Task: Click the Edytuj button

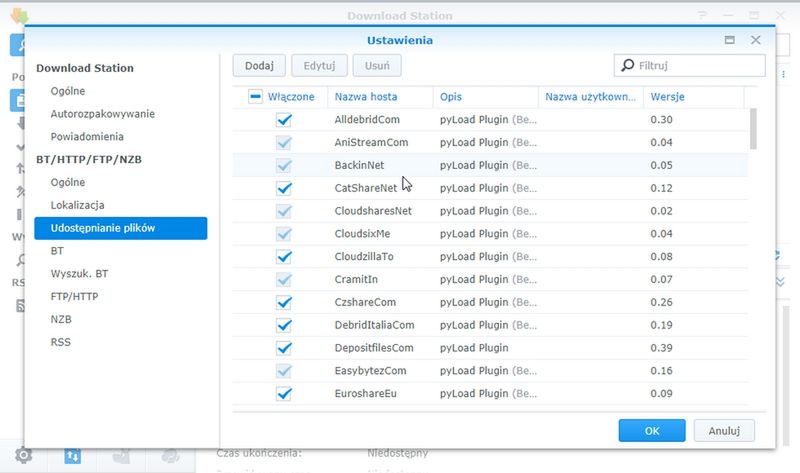Action: click(319, 66)
